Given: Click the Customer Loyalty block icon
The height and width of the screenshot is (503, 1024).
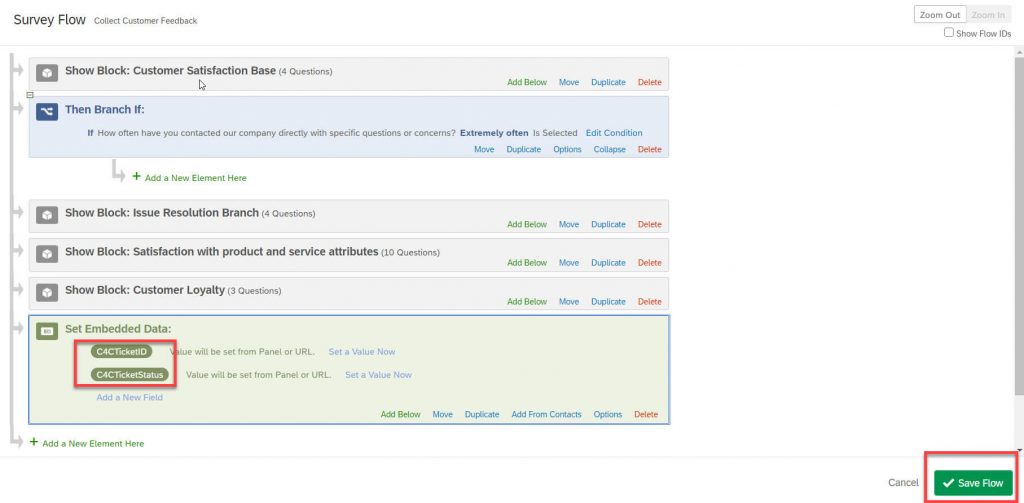Looking at the screenshot, I should pos(47,293).
